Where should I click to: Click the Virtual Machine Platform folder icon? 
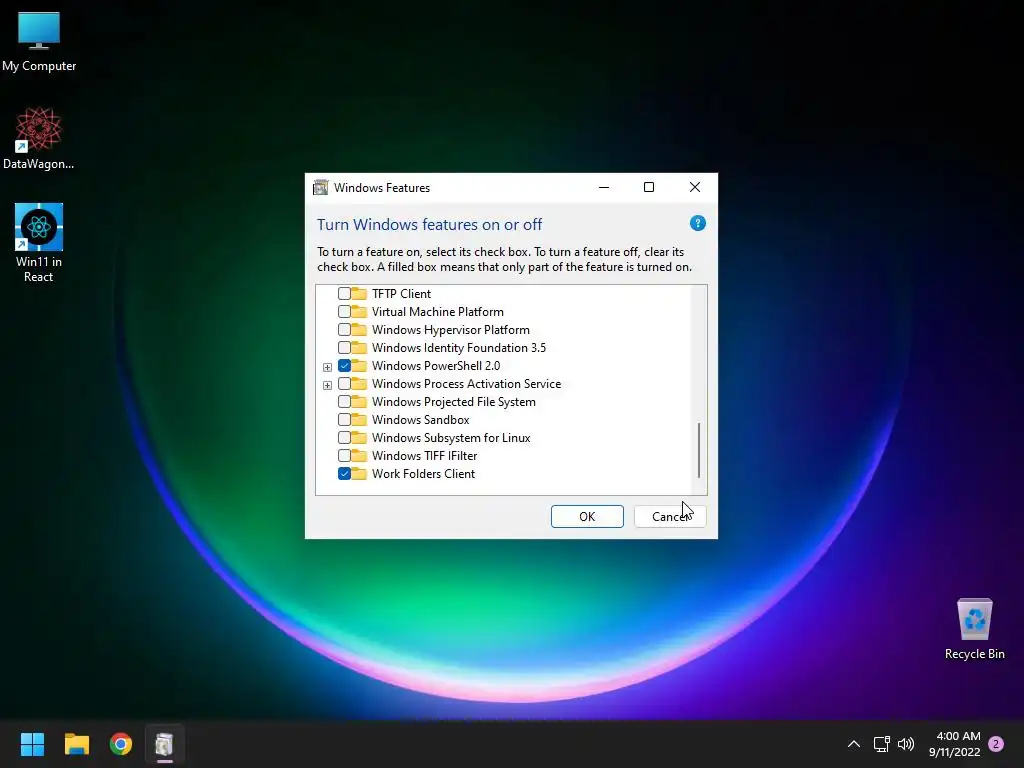[x=359, y=312]
